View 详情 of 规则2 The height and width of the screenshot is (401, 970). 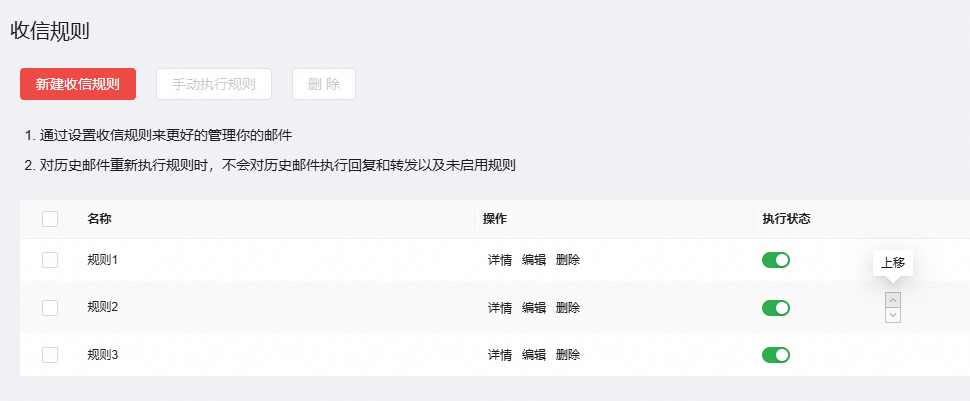(500, 307)
